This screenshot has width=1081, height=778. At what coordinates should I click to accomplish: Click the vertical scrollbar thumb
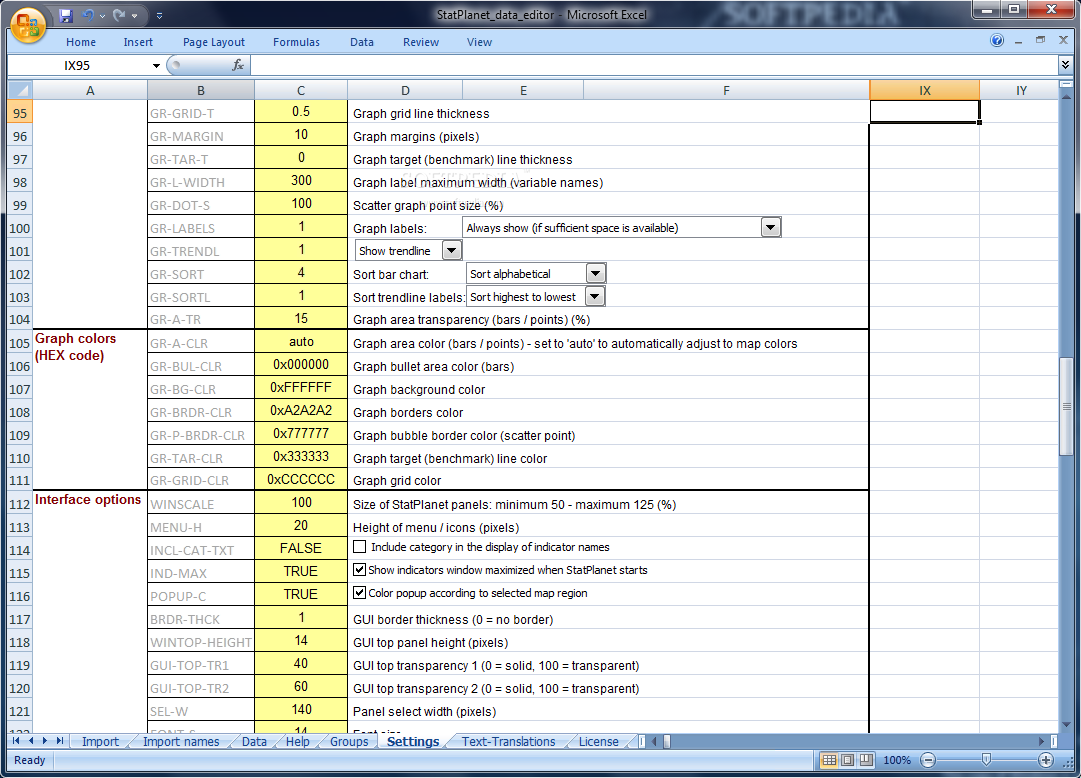1066,406
